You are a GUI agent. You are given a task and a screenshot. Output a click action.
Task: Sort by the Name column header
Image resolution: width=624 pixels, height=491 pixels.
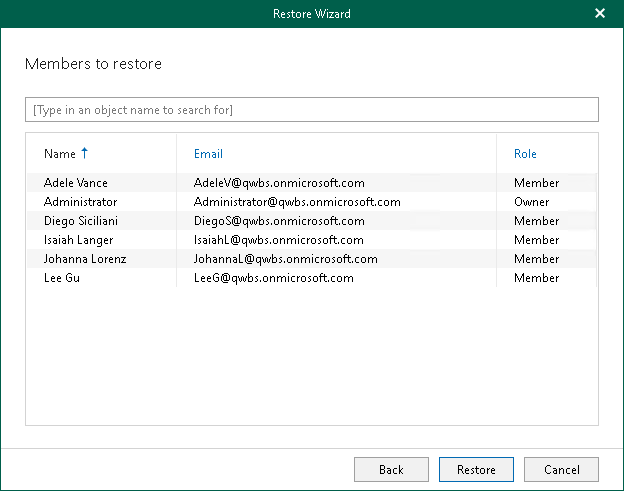pyautogui.click(x=60, y=154)
